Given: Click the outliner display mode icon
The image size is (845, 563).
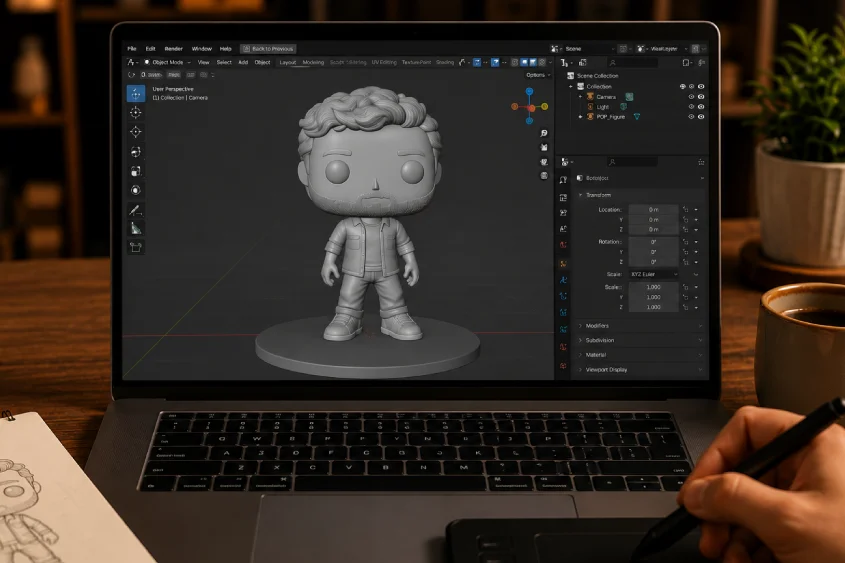Looking at the screenshot, I should click(x=583, y=63).
